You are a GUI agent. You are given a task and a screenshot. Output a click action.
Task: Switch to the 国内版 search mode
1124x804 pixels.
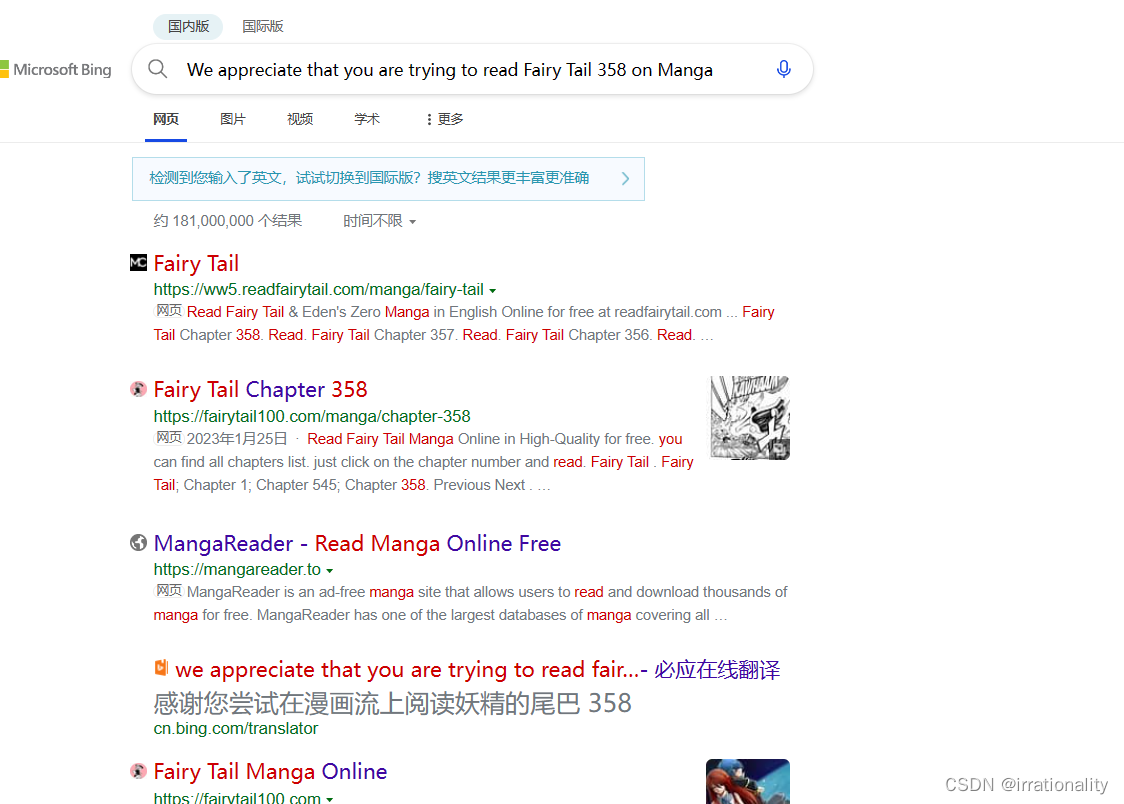pyautogui.click(x=189, y=27)
